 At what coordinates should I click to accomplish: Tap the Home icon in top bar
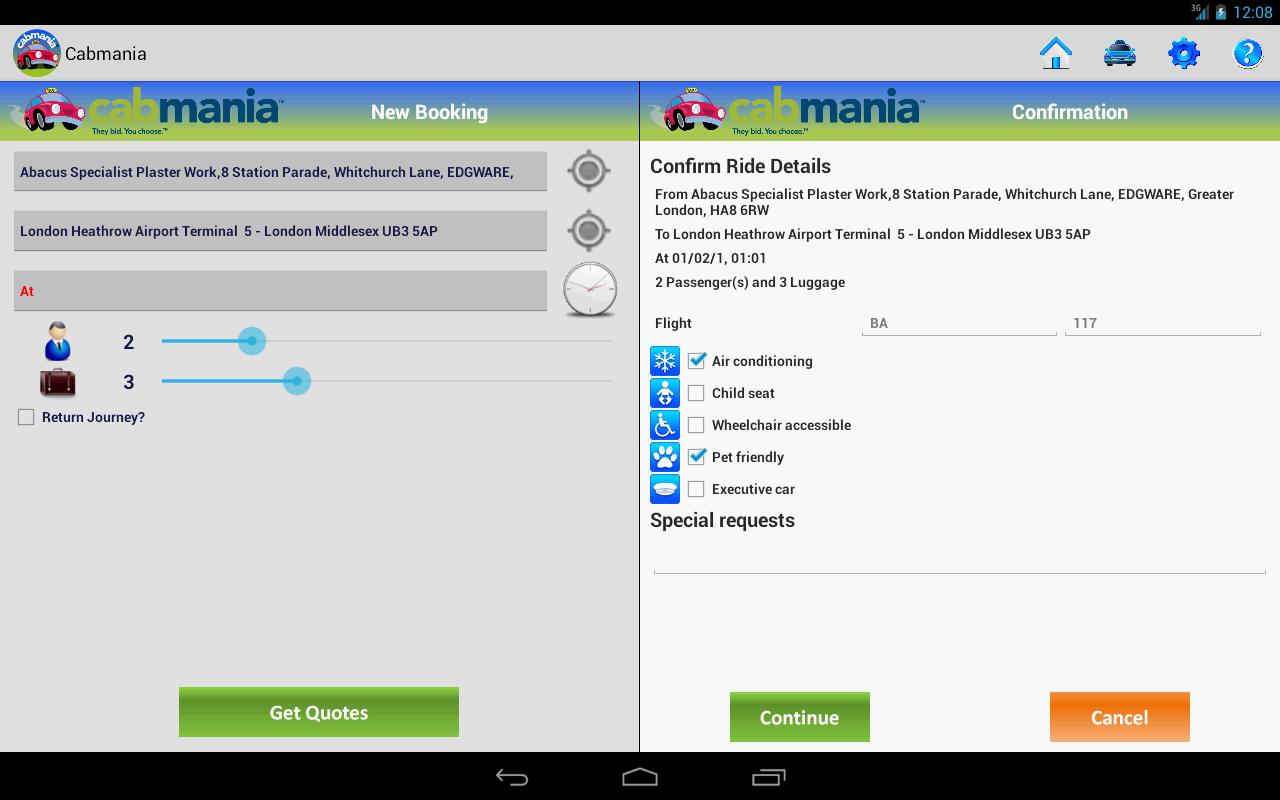point(1055,53)
